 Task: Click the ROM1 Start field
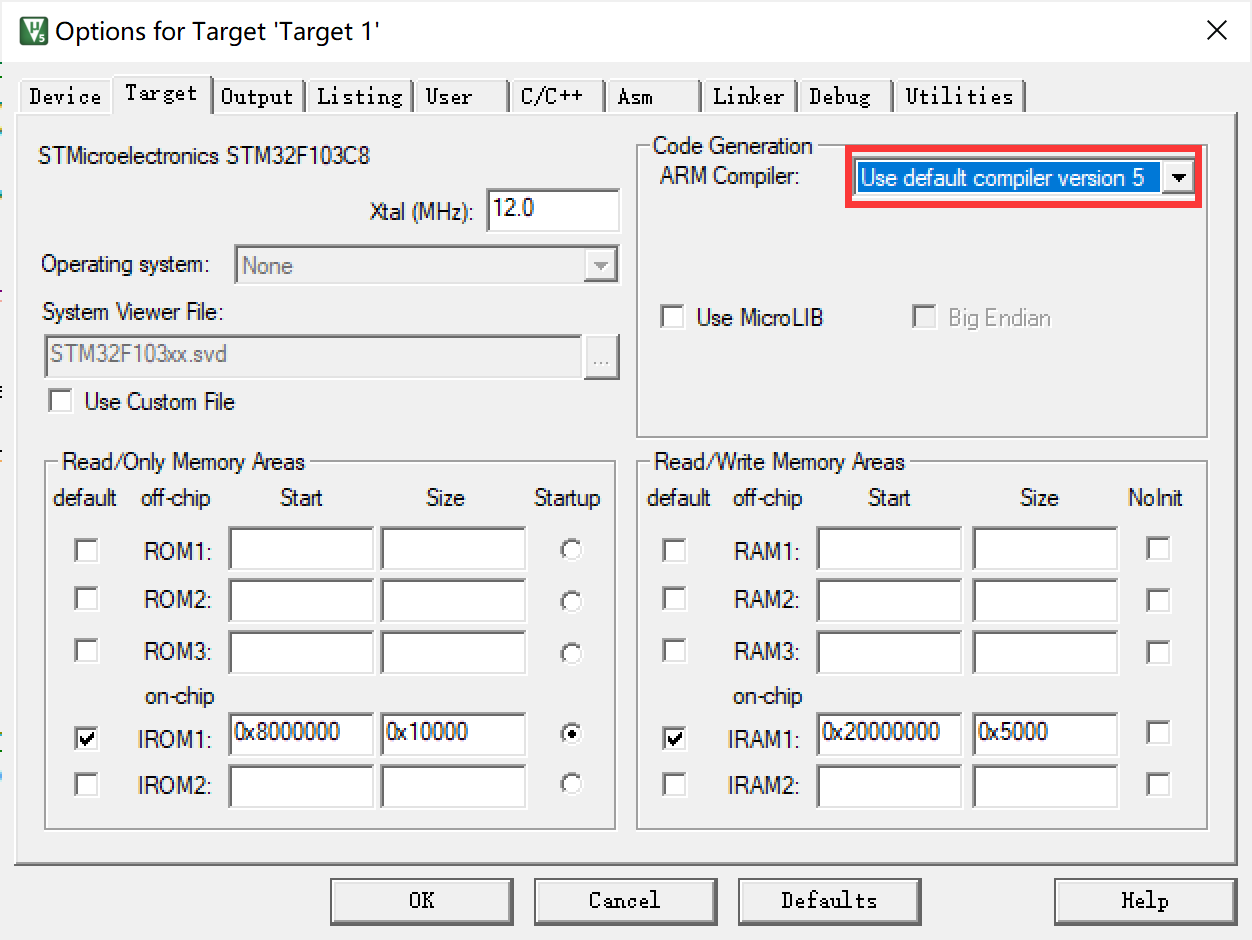301,550
